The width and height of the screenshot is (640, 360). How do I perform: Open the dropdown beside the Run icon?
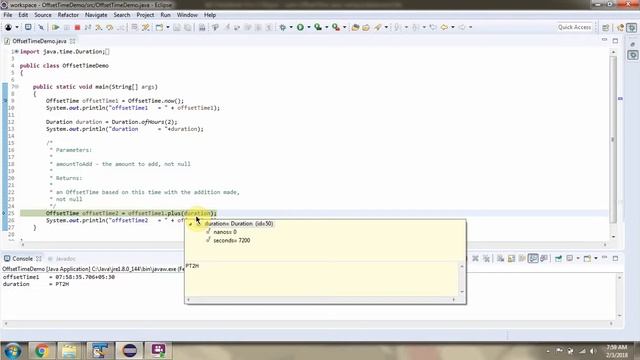[x=309, y=27]
